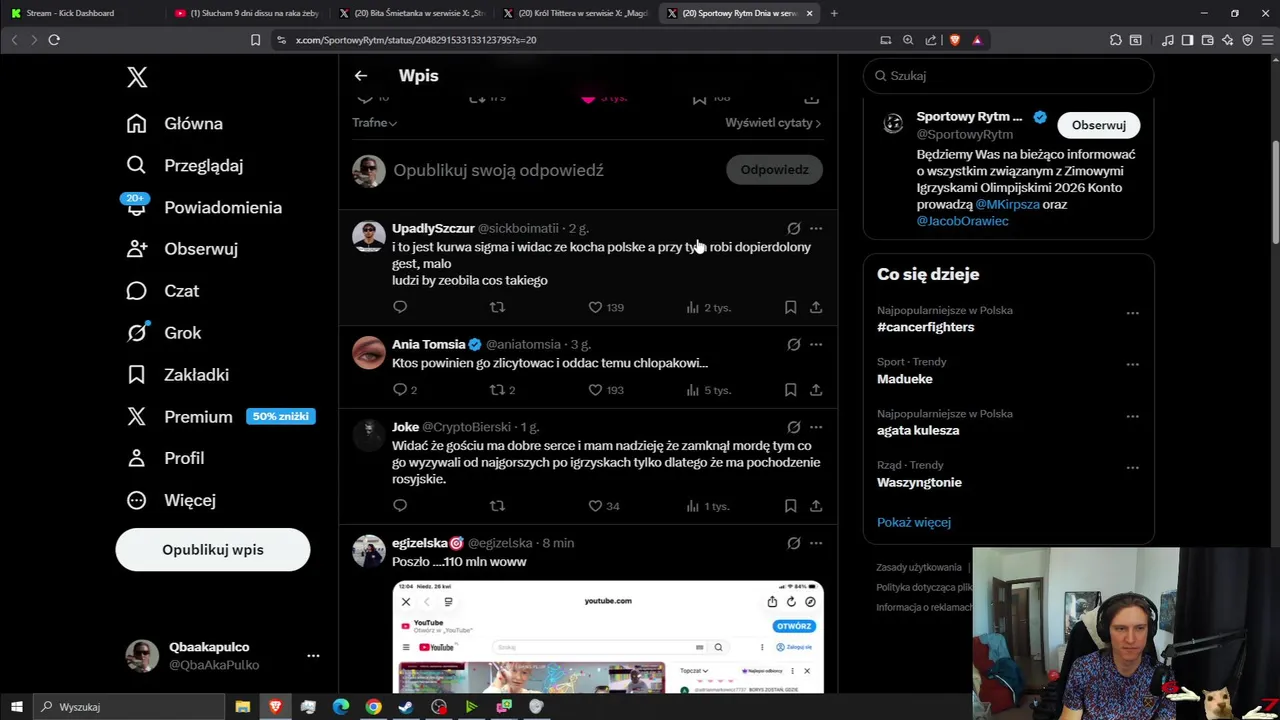The height and width of the screenshot is (720, 1280).
Task: Reply to Joke's post
Action: pos(400,506)
